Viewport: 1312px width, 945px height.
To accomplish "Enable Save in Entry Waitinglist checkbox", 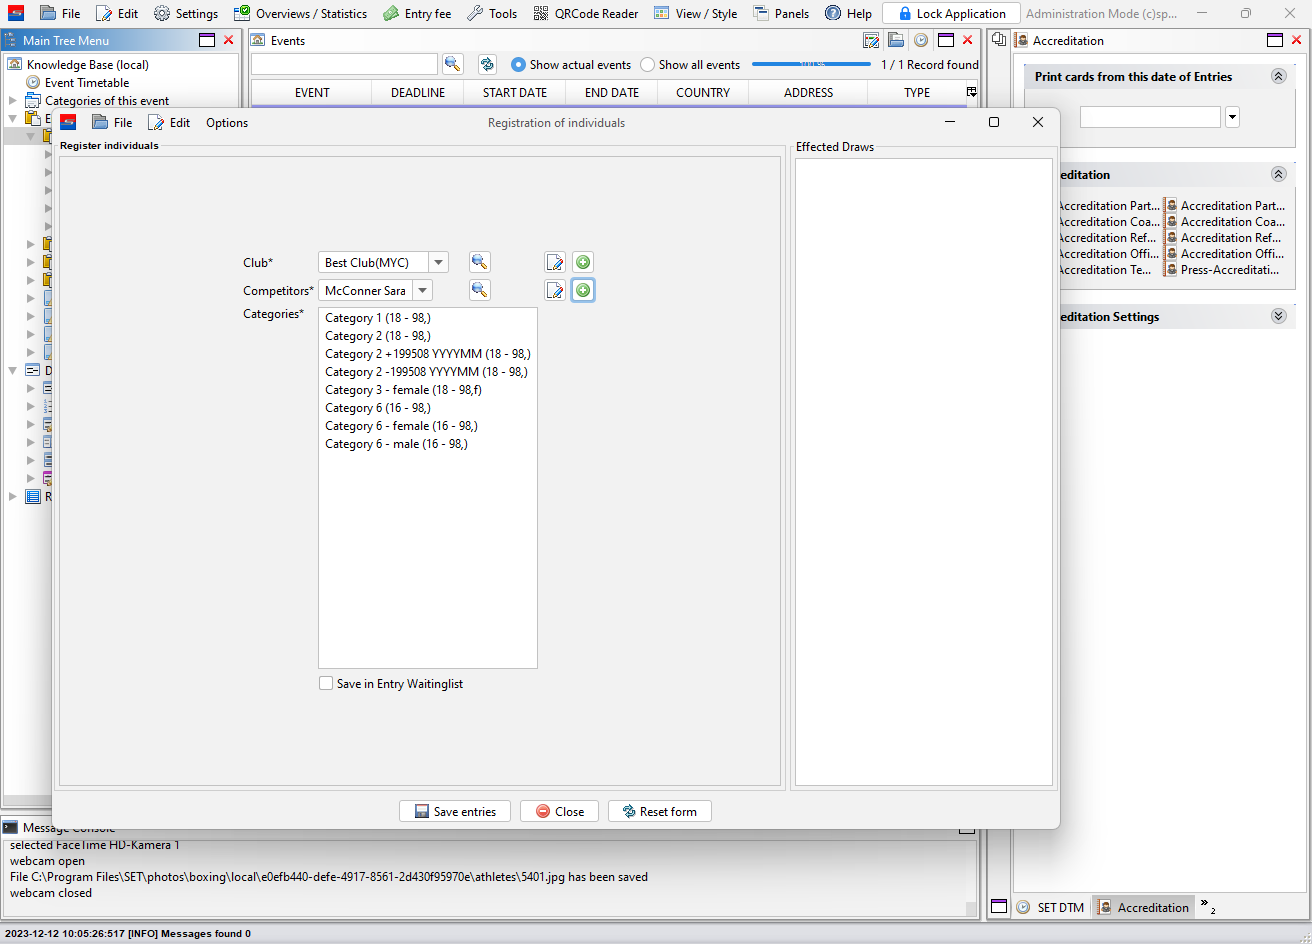I will (x=326, y=684).
